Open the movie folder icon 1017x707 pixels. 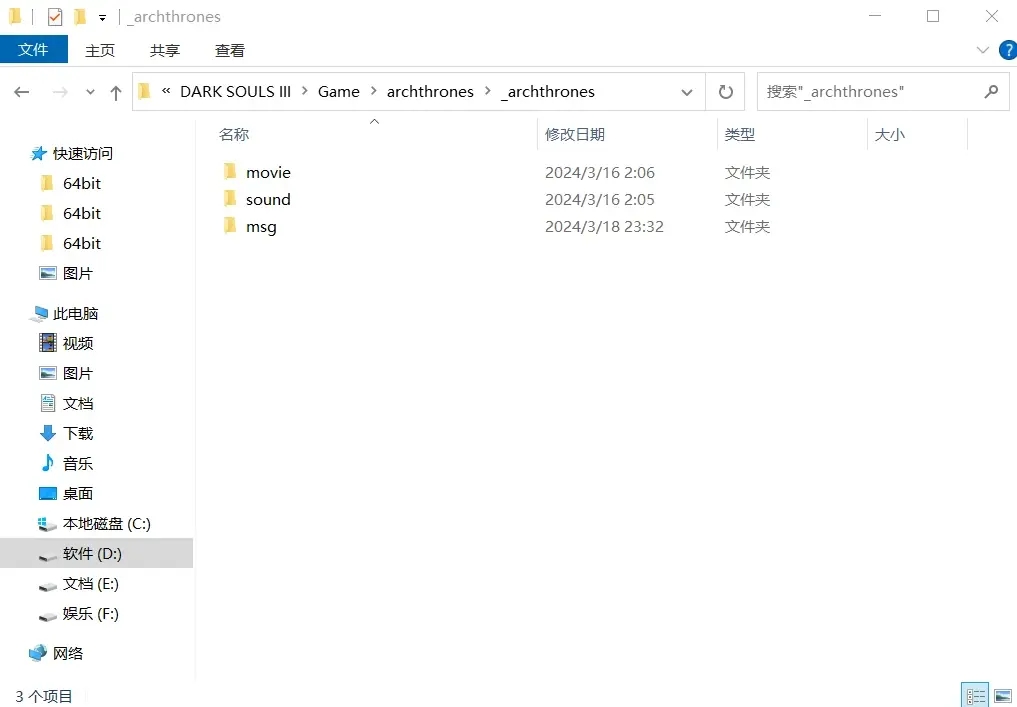pyautogui.click(x=230, y=172)
